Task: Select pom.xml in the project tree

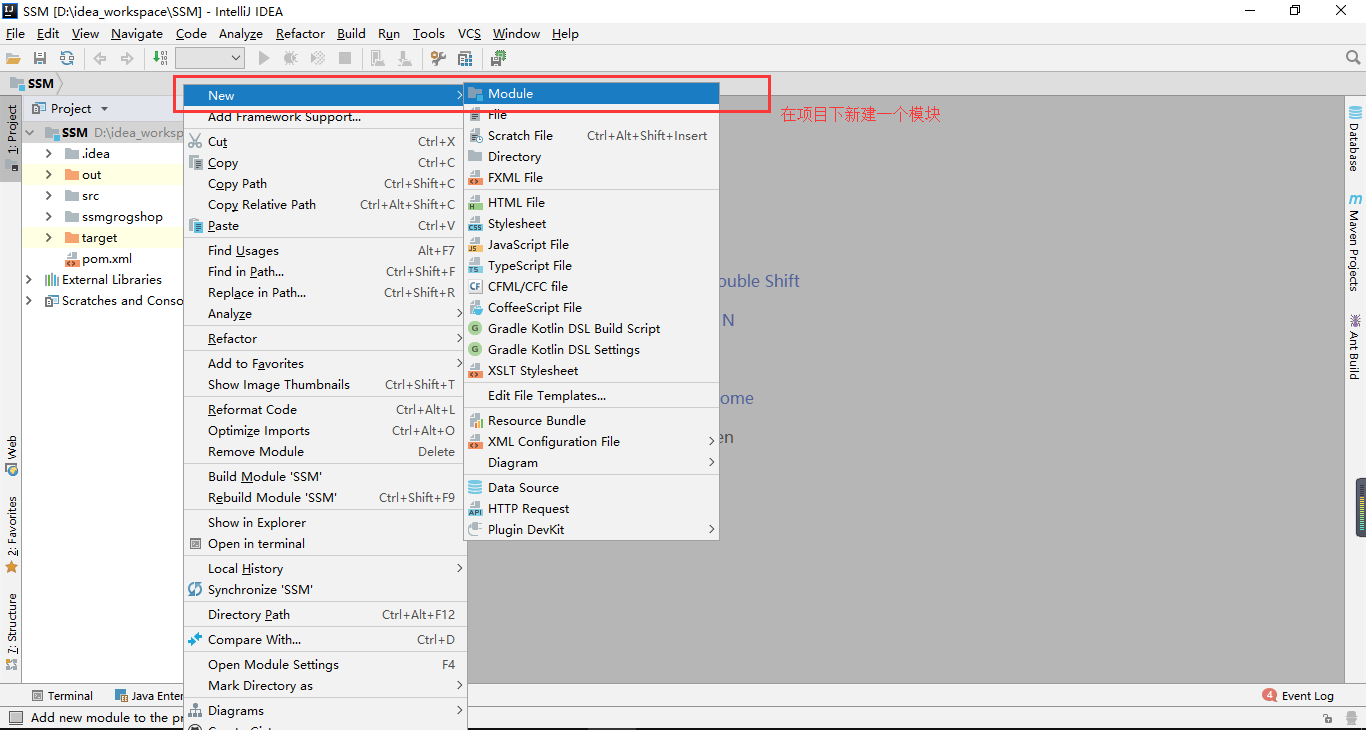Action: [x=106, y=259]
